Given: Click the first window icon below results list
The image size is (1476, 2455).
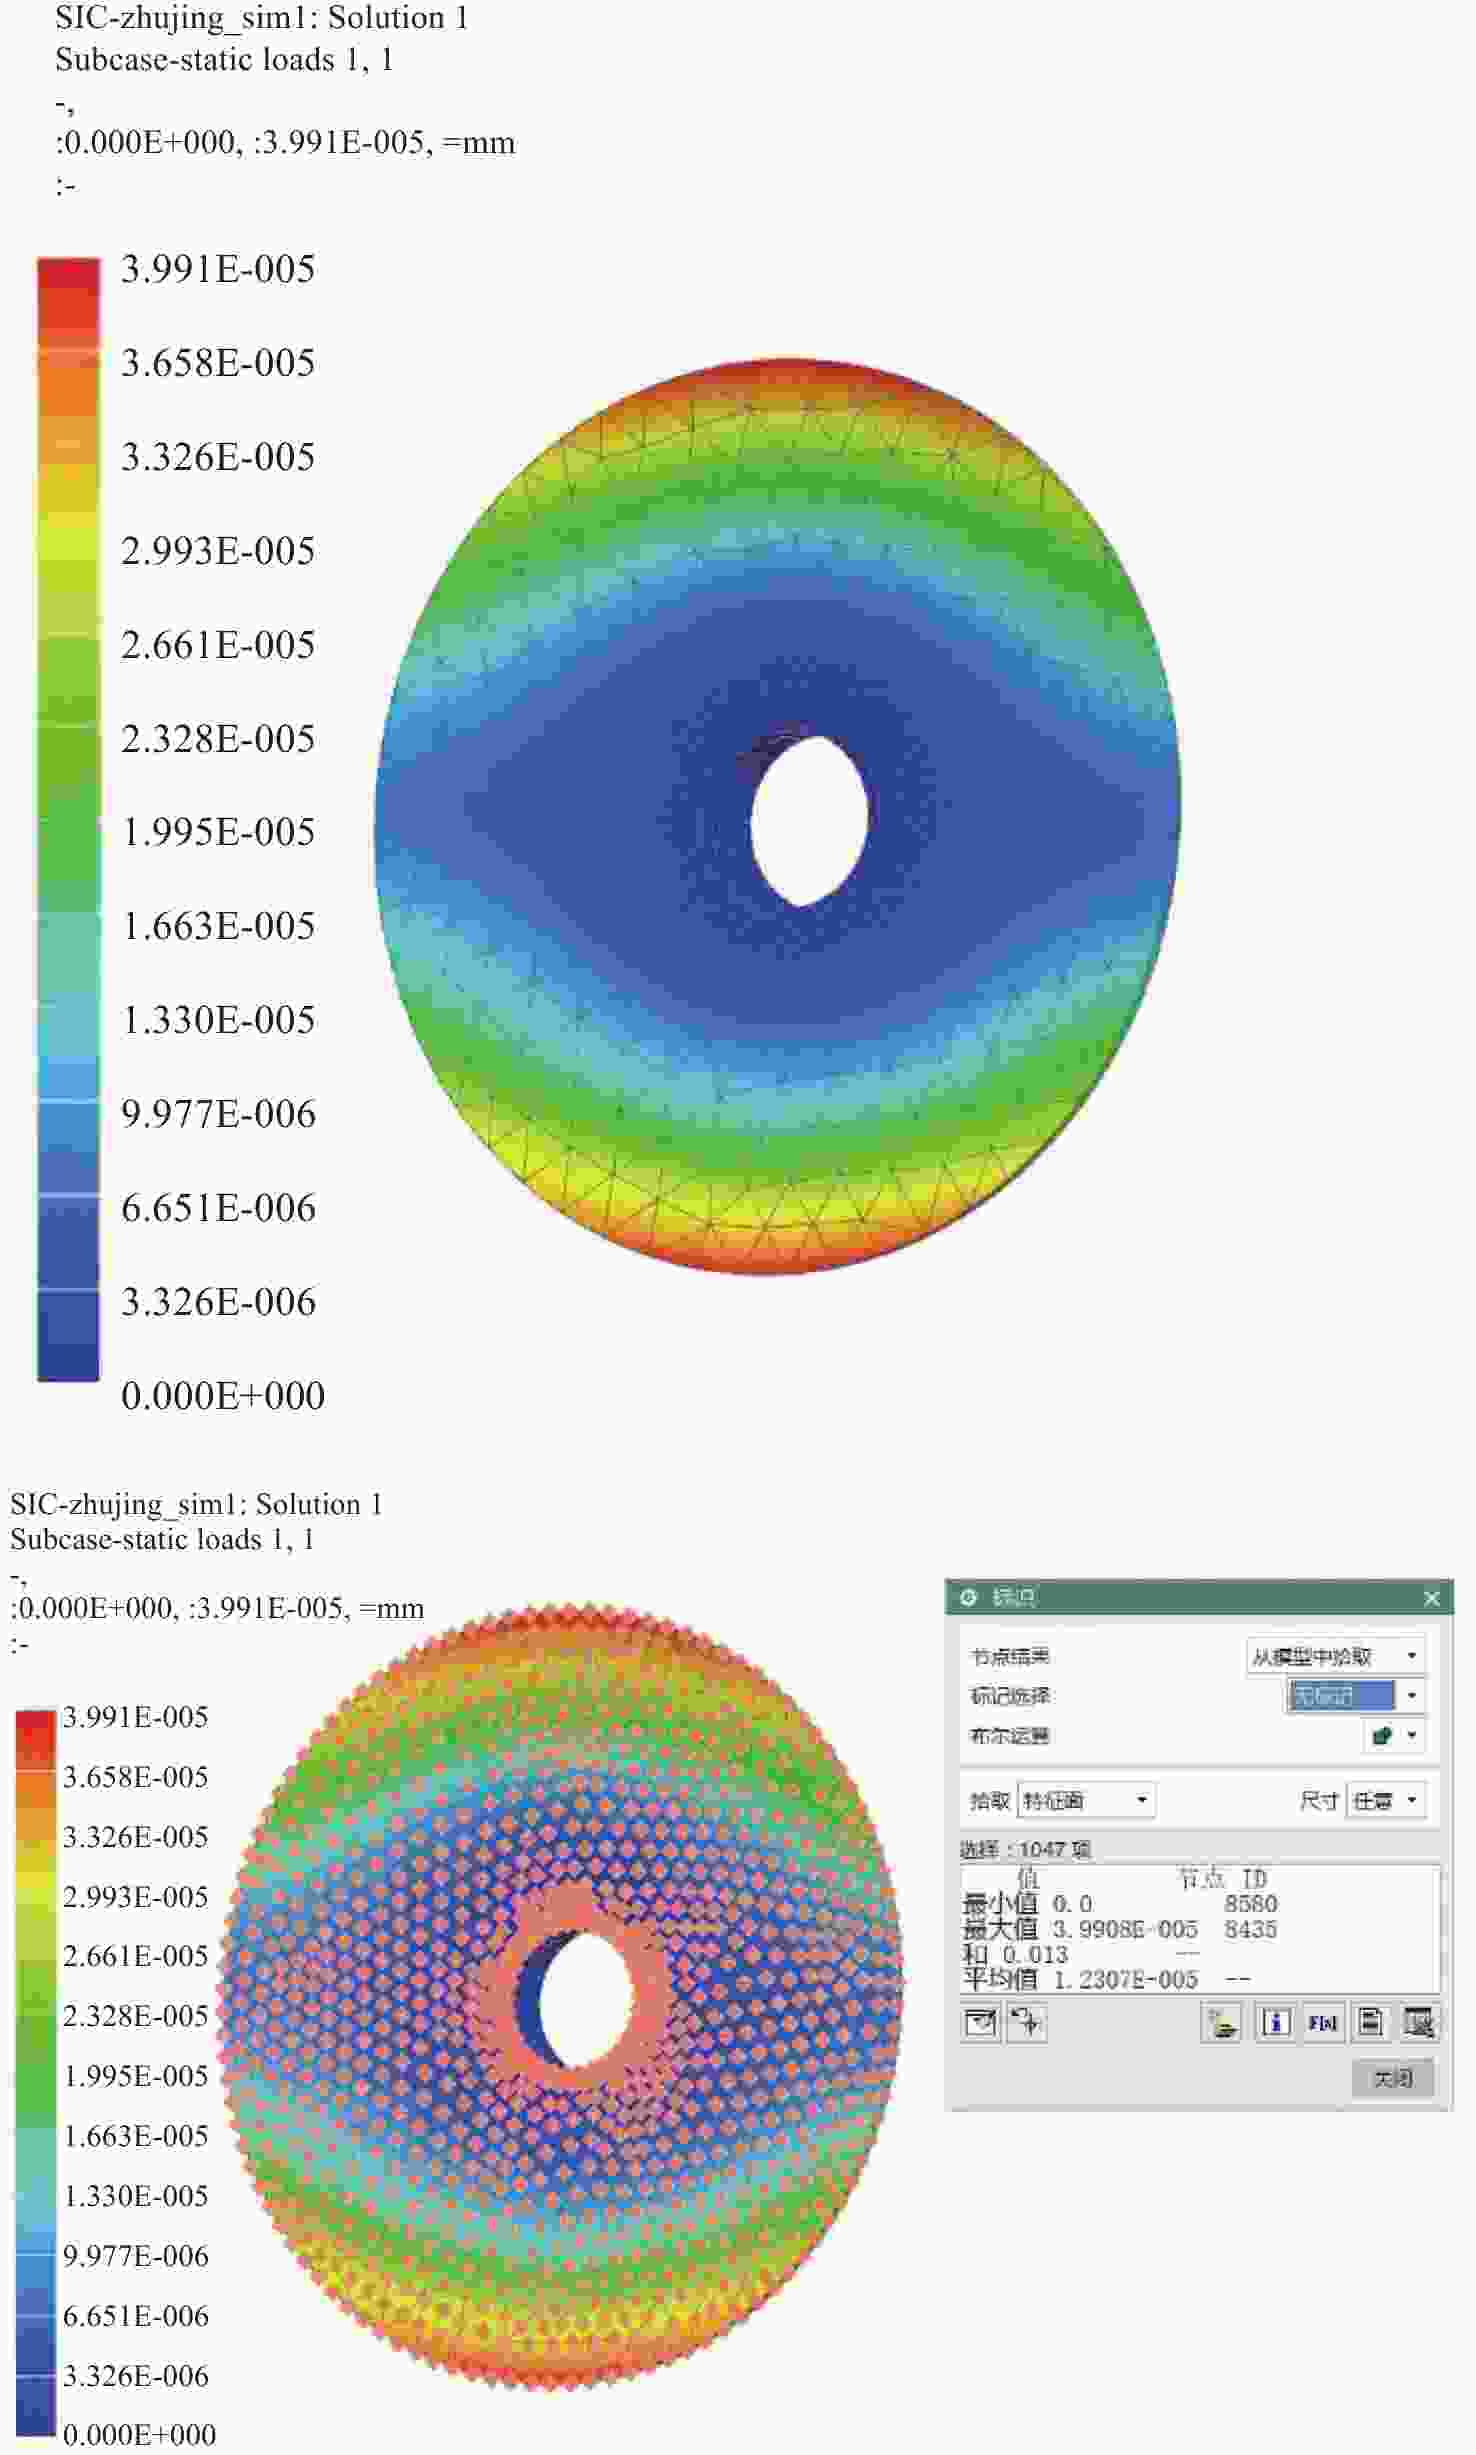Looking at the screenshot, I should click(x=981, y=2023).
